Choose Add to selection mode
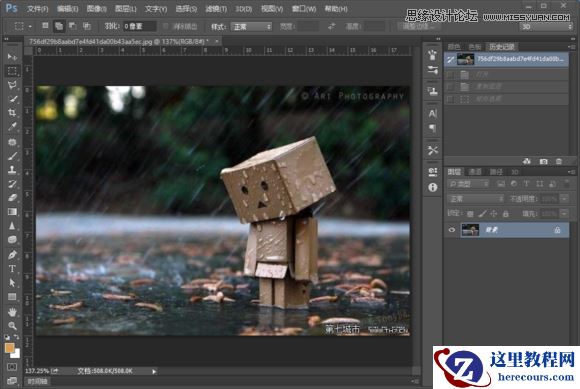 click(x=59, y=26)
